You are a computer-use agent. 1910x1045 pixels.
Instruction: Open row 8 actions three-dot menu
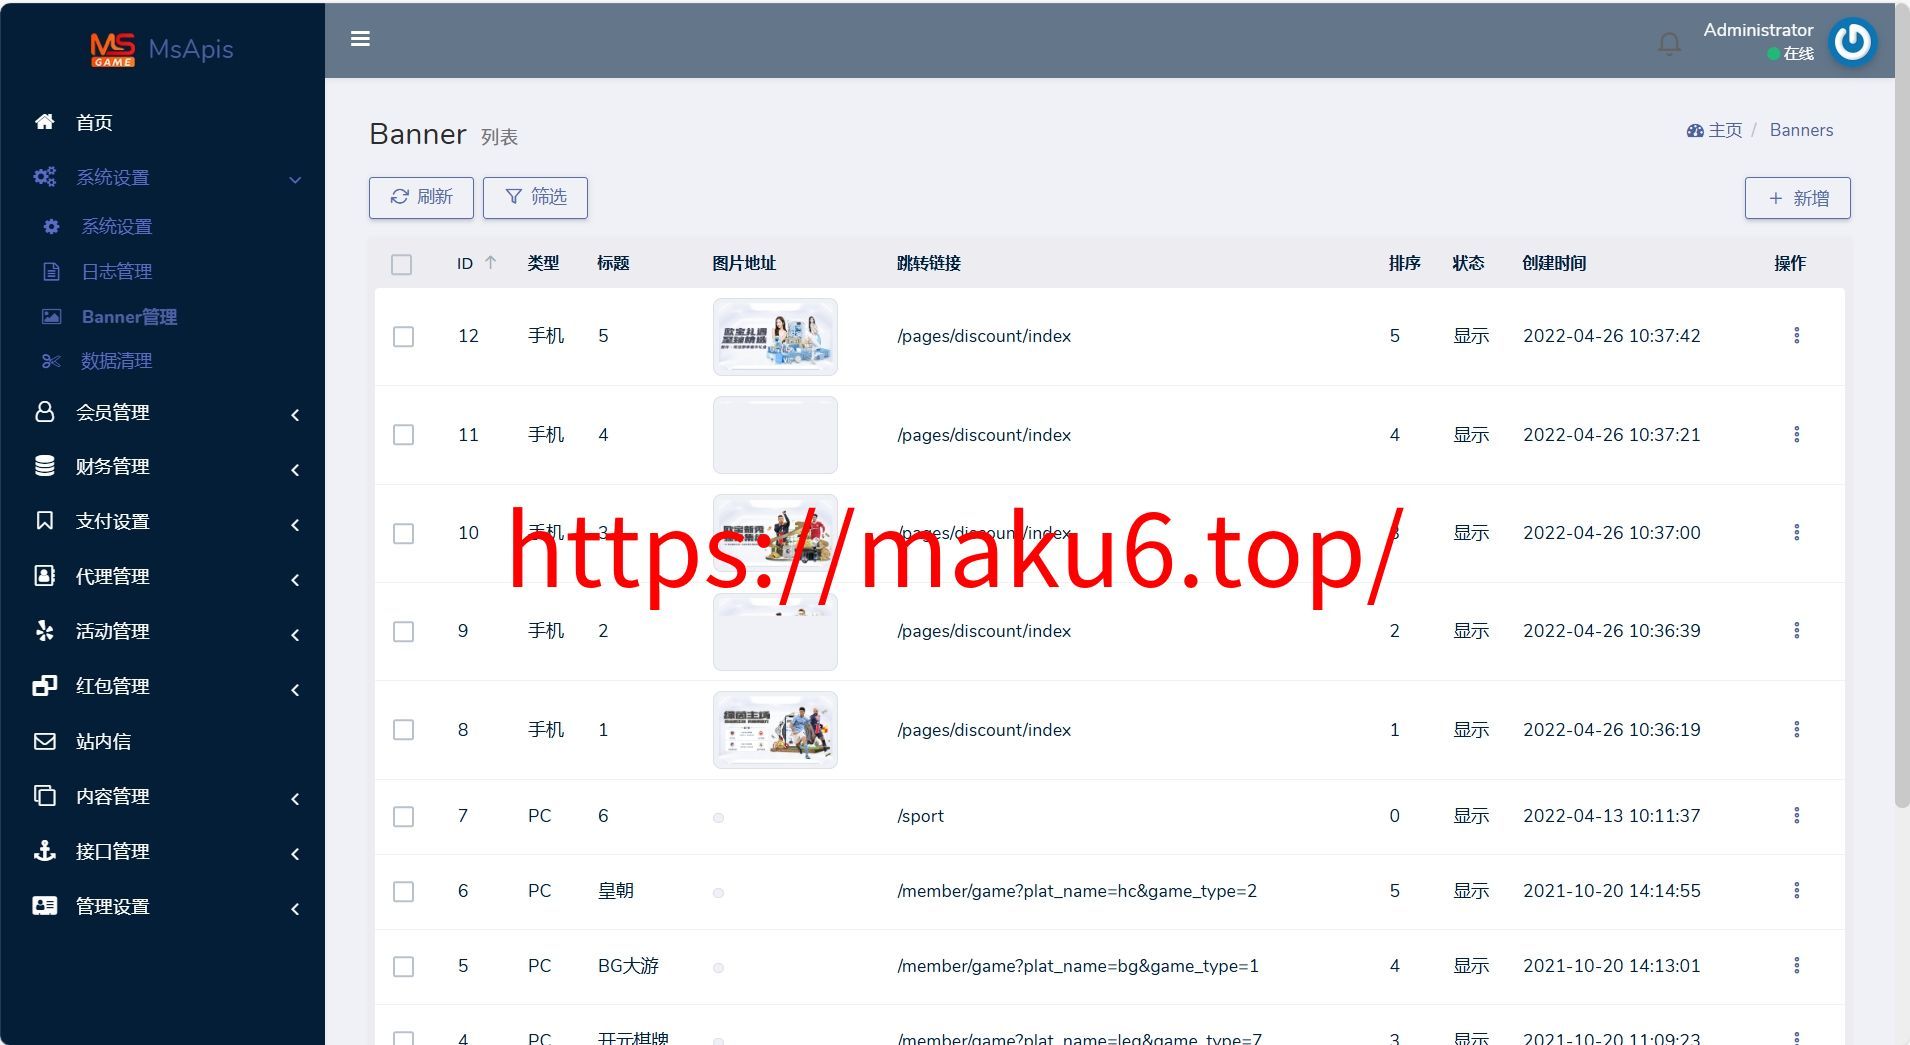click(x=1797, y=730)
